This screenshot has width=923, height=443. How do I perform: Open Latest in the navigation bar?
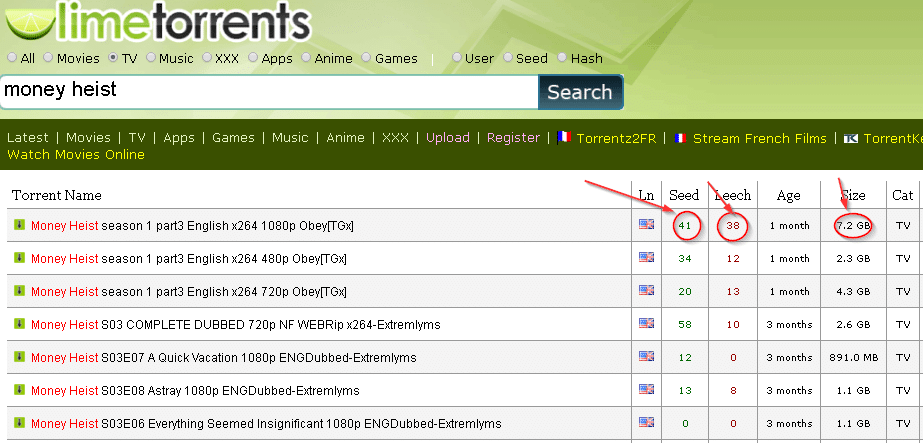coord(28,138)
